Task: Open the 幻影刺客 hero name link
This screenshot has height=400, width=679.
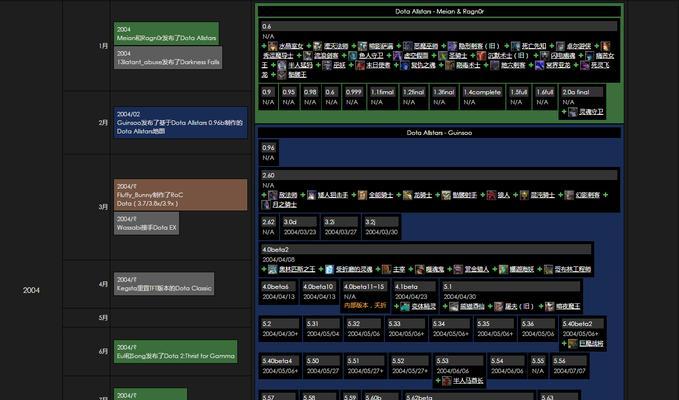Action: (588, 195)
